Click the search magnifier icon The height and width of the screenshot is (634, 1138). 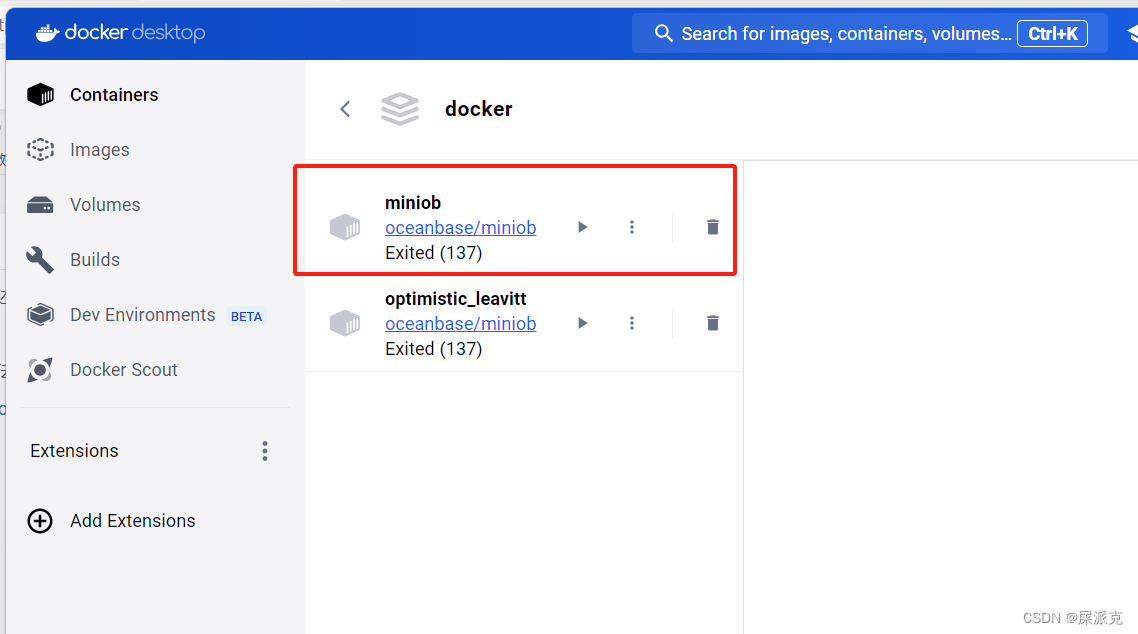(663, 33)
